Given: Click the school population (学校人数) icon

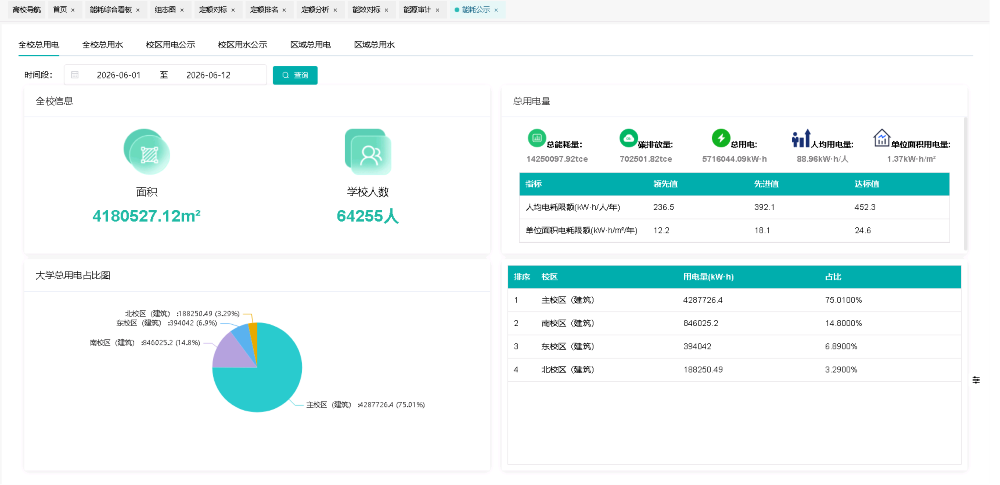Looking at the screenshot, I should pos(368,152).
